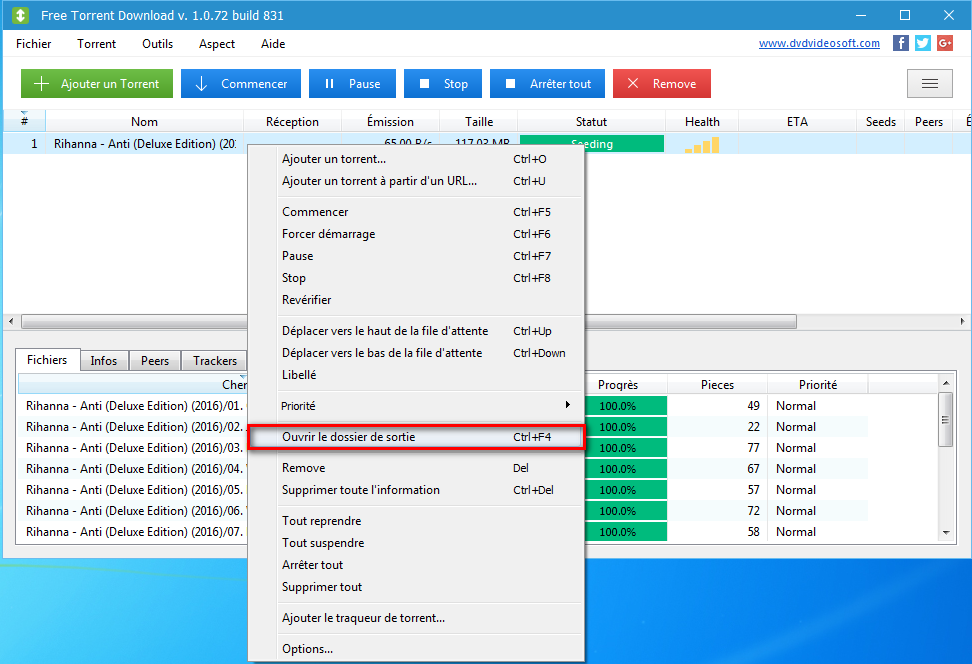Select the Rihanna - Anti torrent row name
Viewport: 972px width, 664px height.
(144, 144)
